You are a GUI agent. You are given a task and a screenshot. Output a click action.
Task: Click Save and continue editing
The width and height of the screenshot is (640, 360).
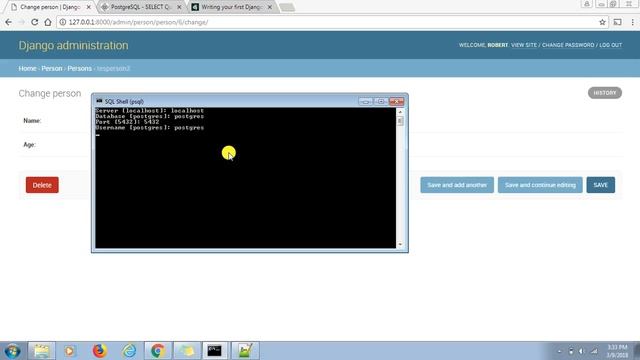(540, 185)
